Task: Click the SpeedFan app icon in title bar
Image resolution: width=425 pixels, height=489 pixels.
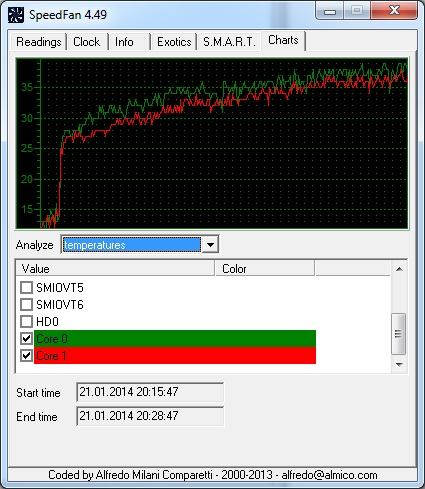Action: pos(16,15)
